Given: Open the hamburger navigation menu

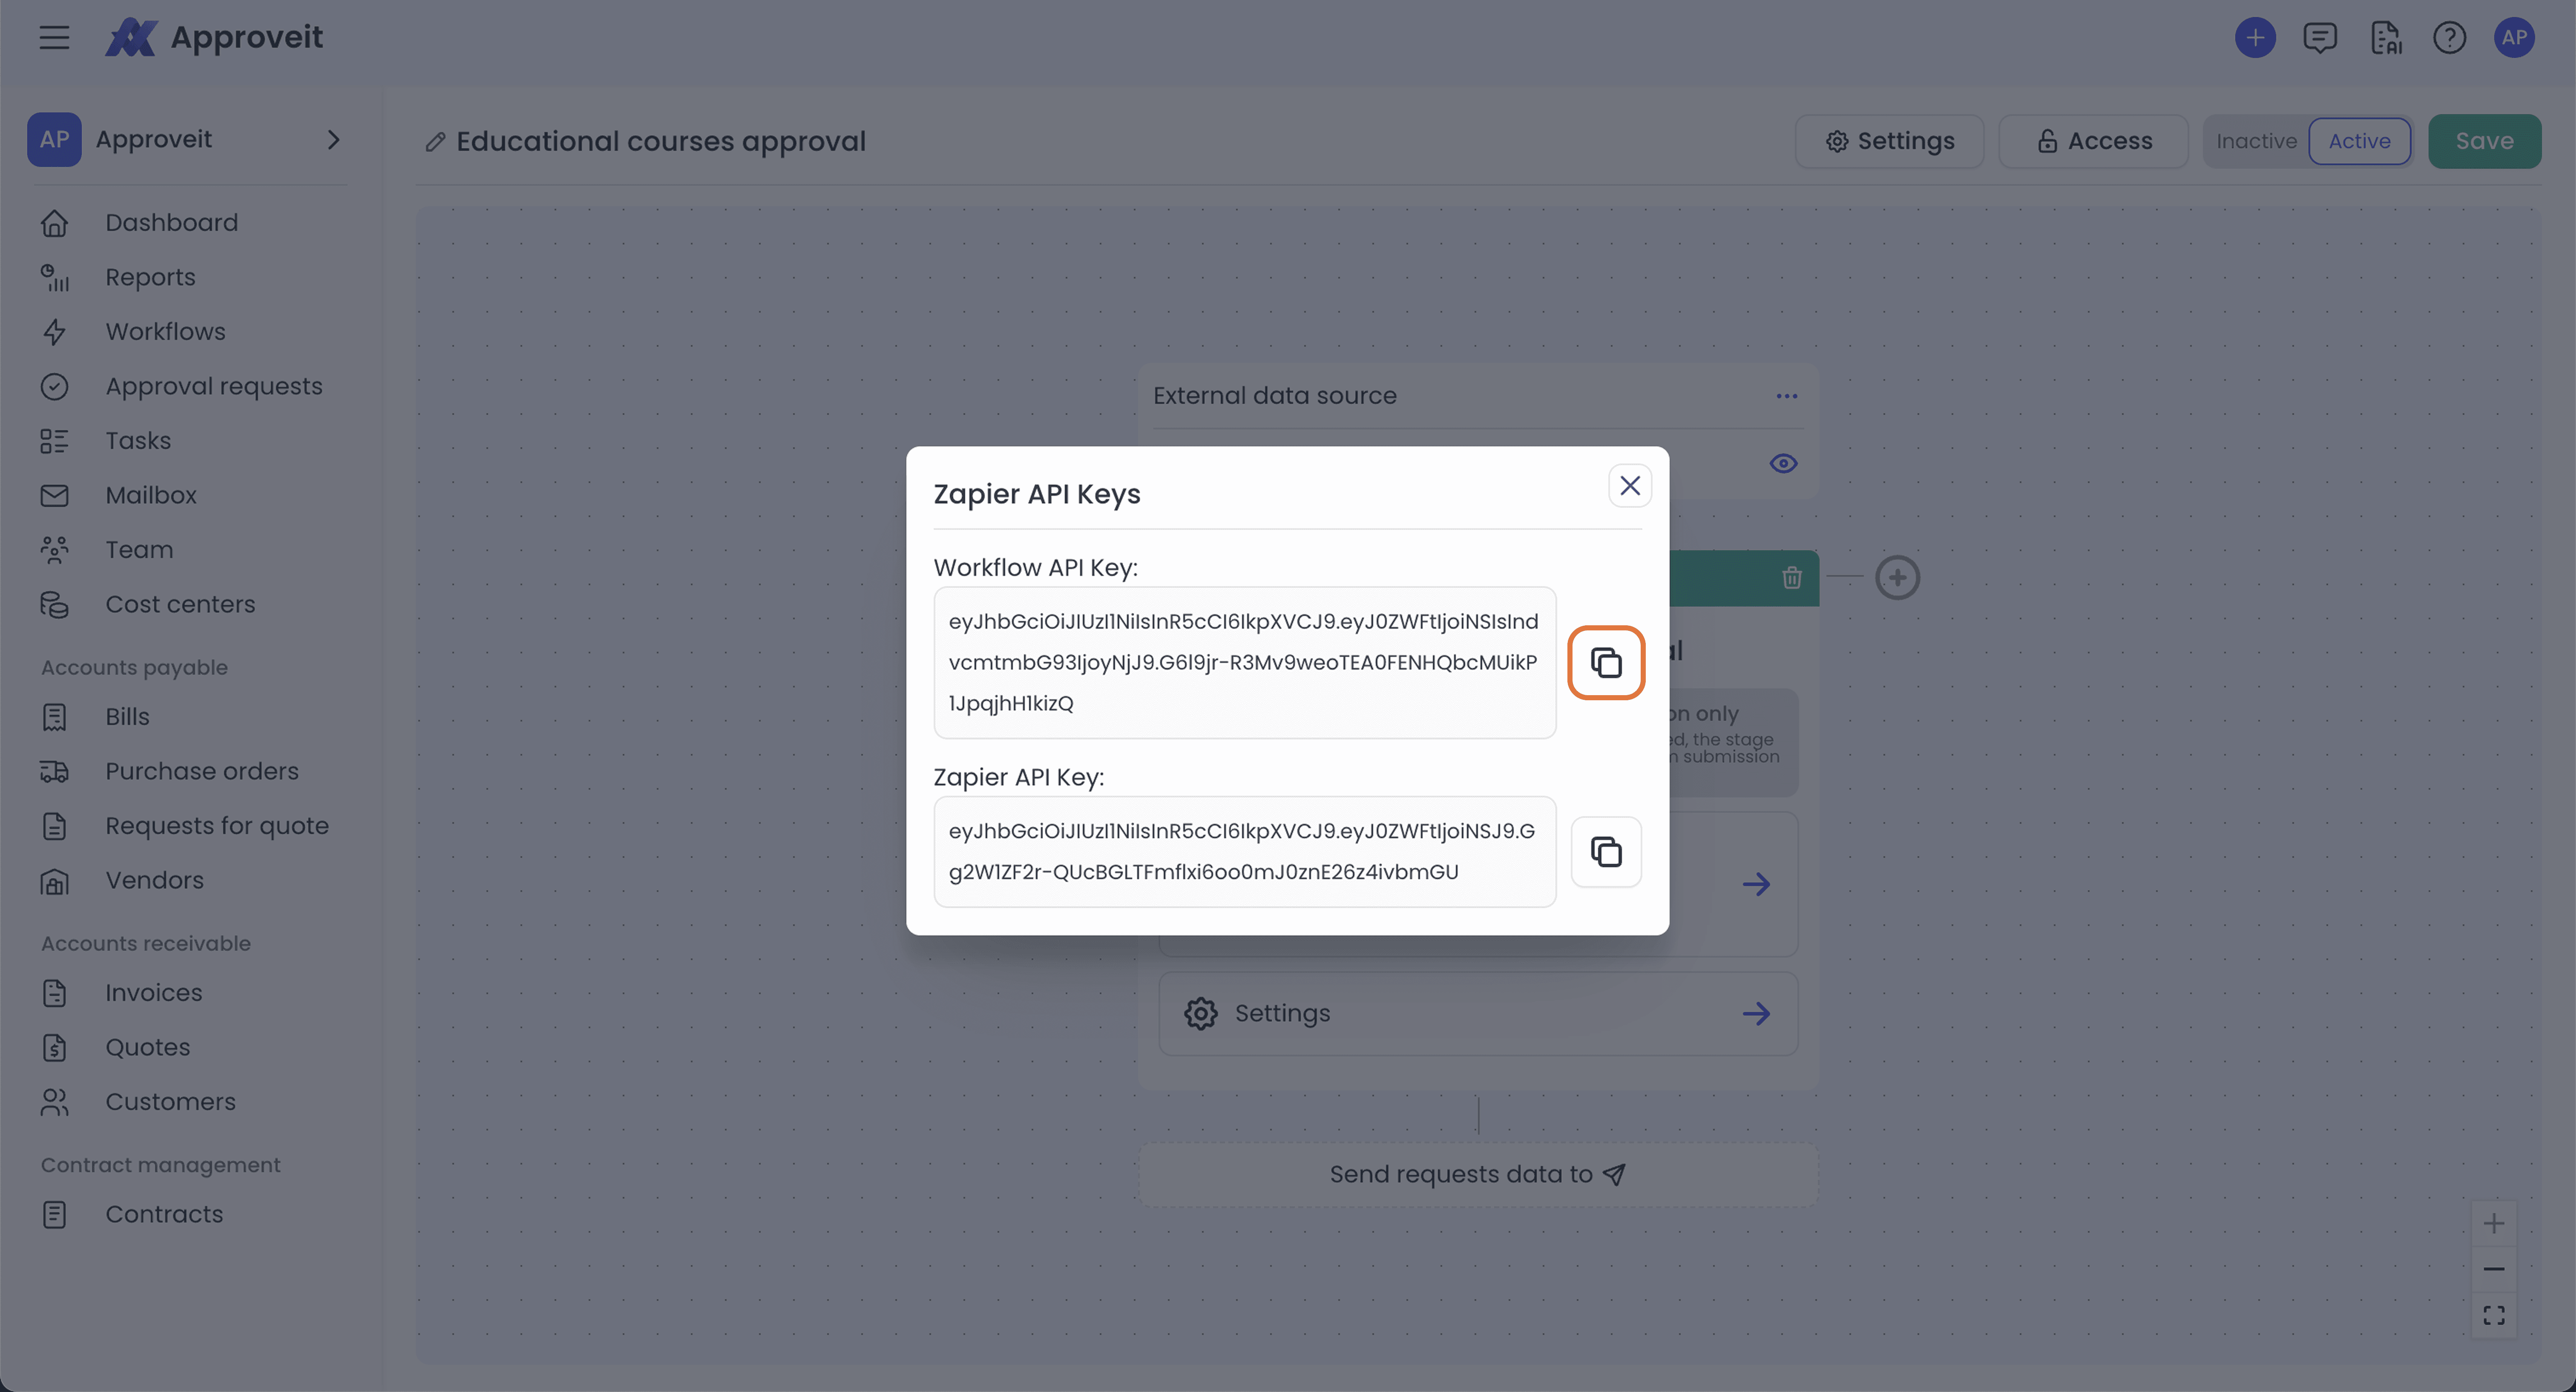Looking at the screenshot, I should point(55,38).
